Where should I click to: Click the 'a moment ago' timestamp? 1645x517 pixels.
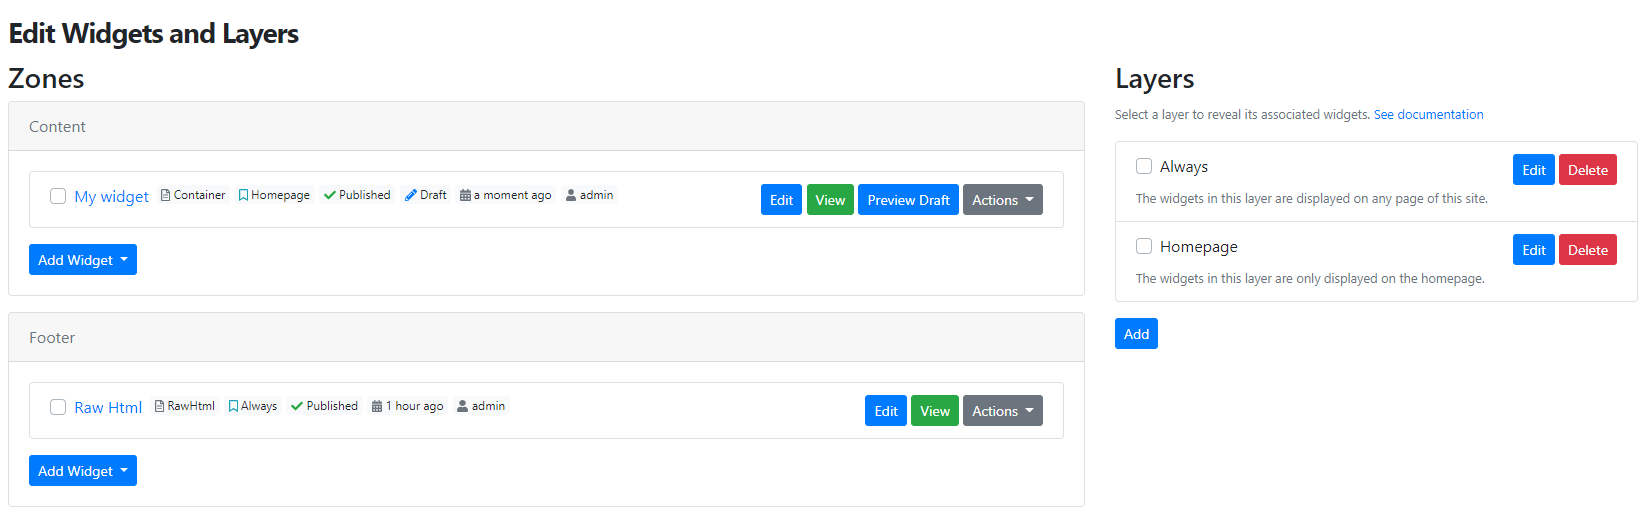coord(513,195)
